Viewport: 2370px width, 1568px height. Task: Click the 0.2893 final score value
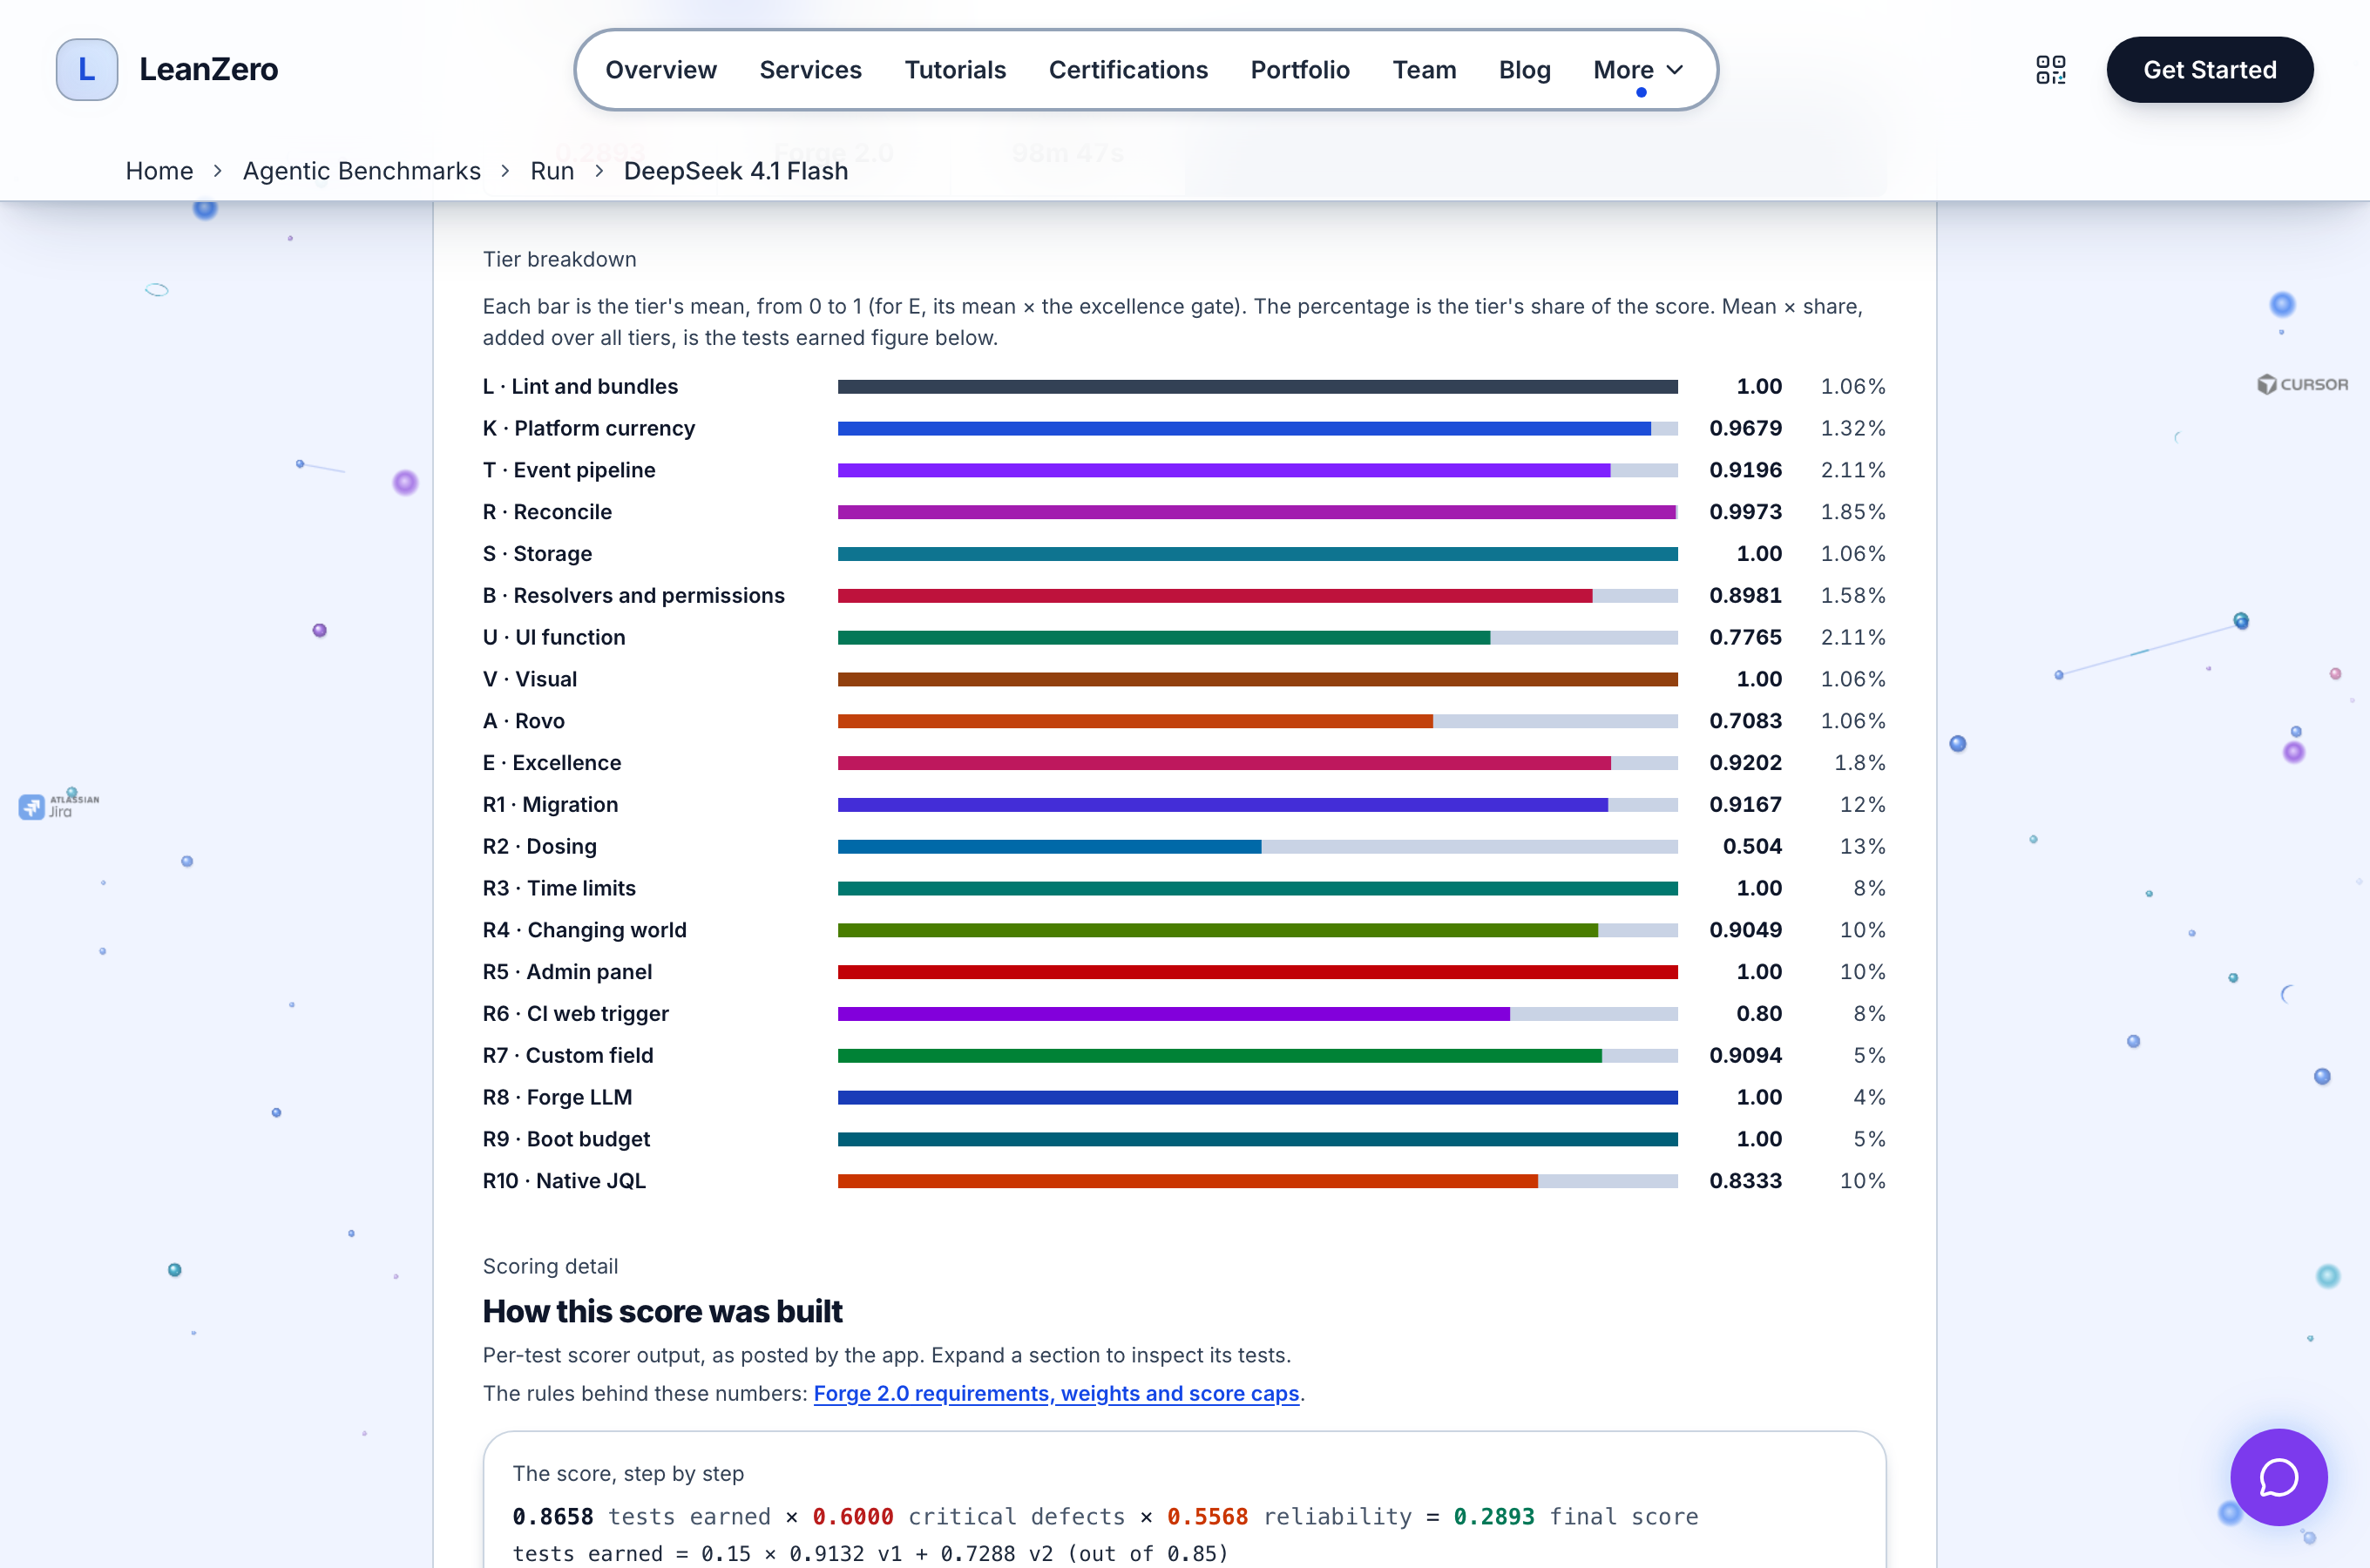tap(1493, 1516)
